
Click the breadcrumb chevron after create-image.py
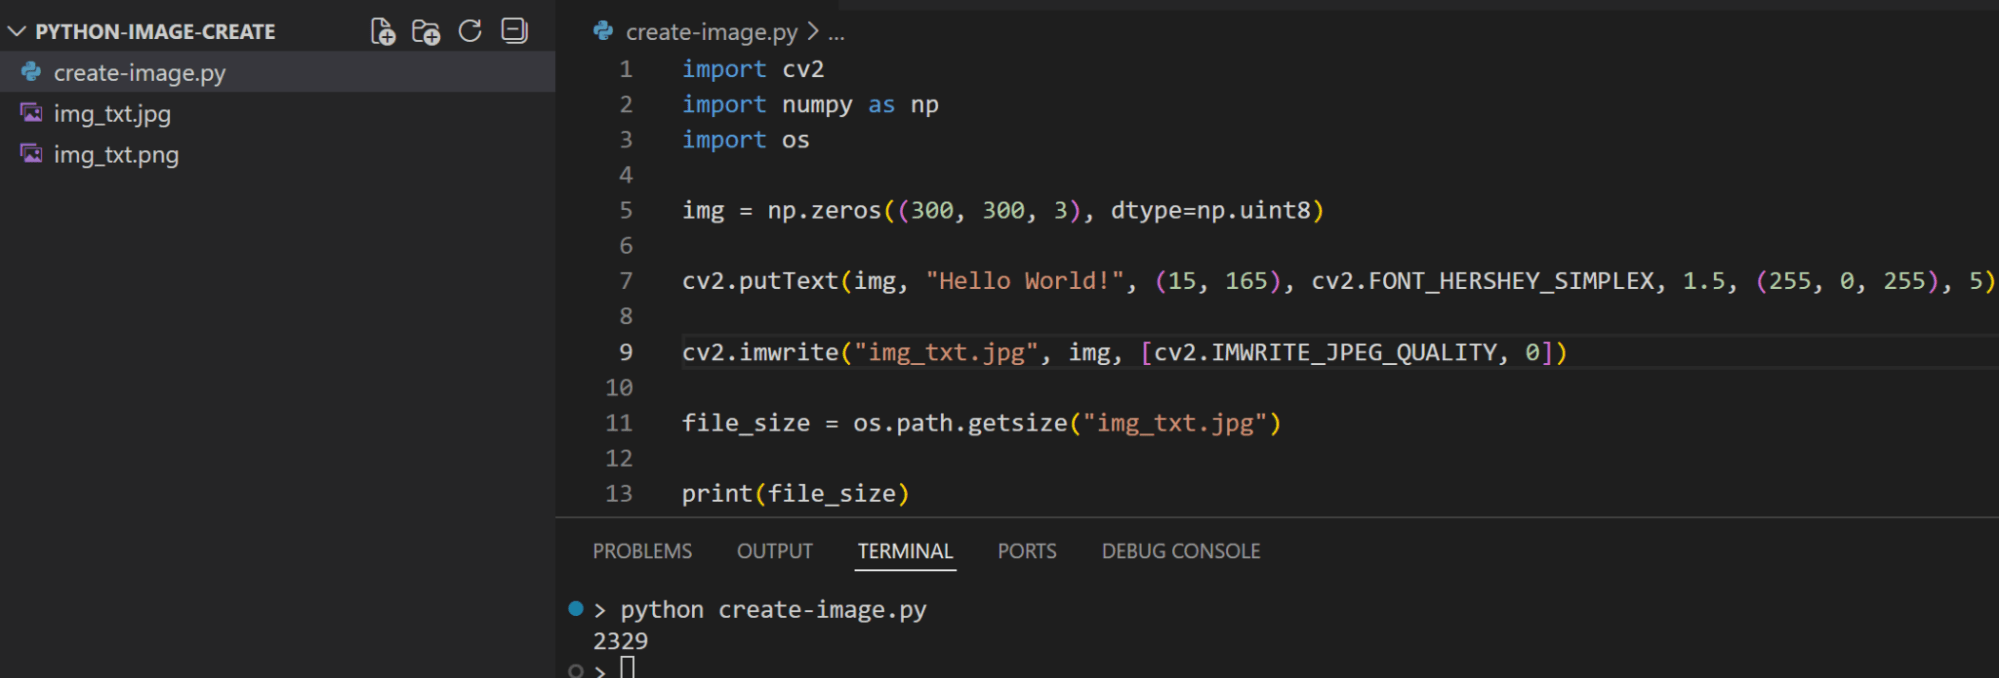tap(813, 32)
